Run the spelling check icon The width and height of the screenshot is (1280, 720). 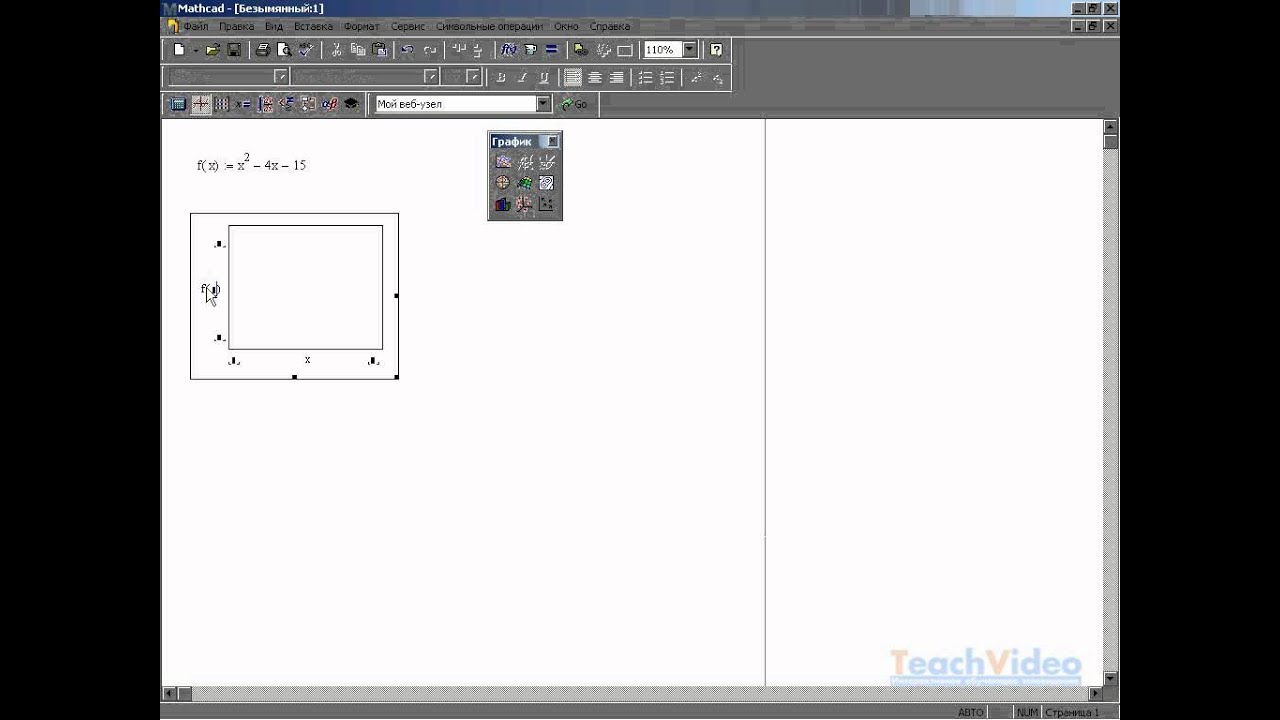(305, 49)
